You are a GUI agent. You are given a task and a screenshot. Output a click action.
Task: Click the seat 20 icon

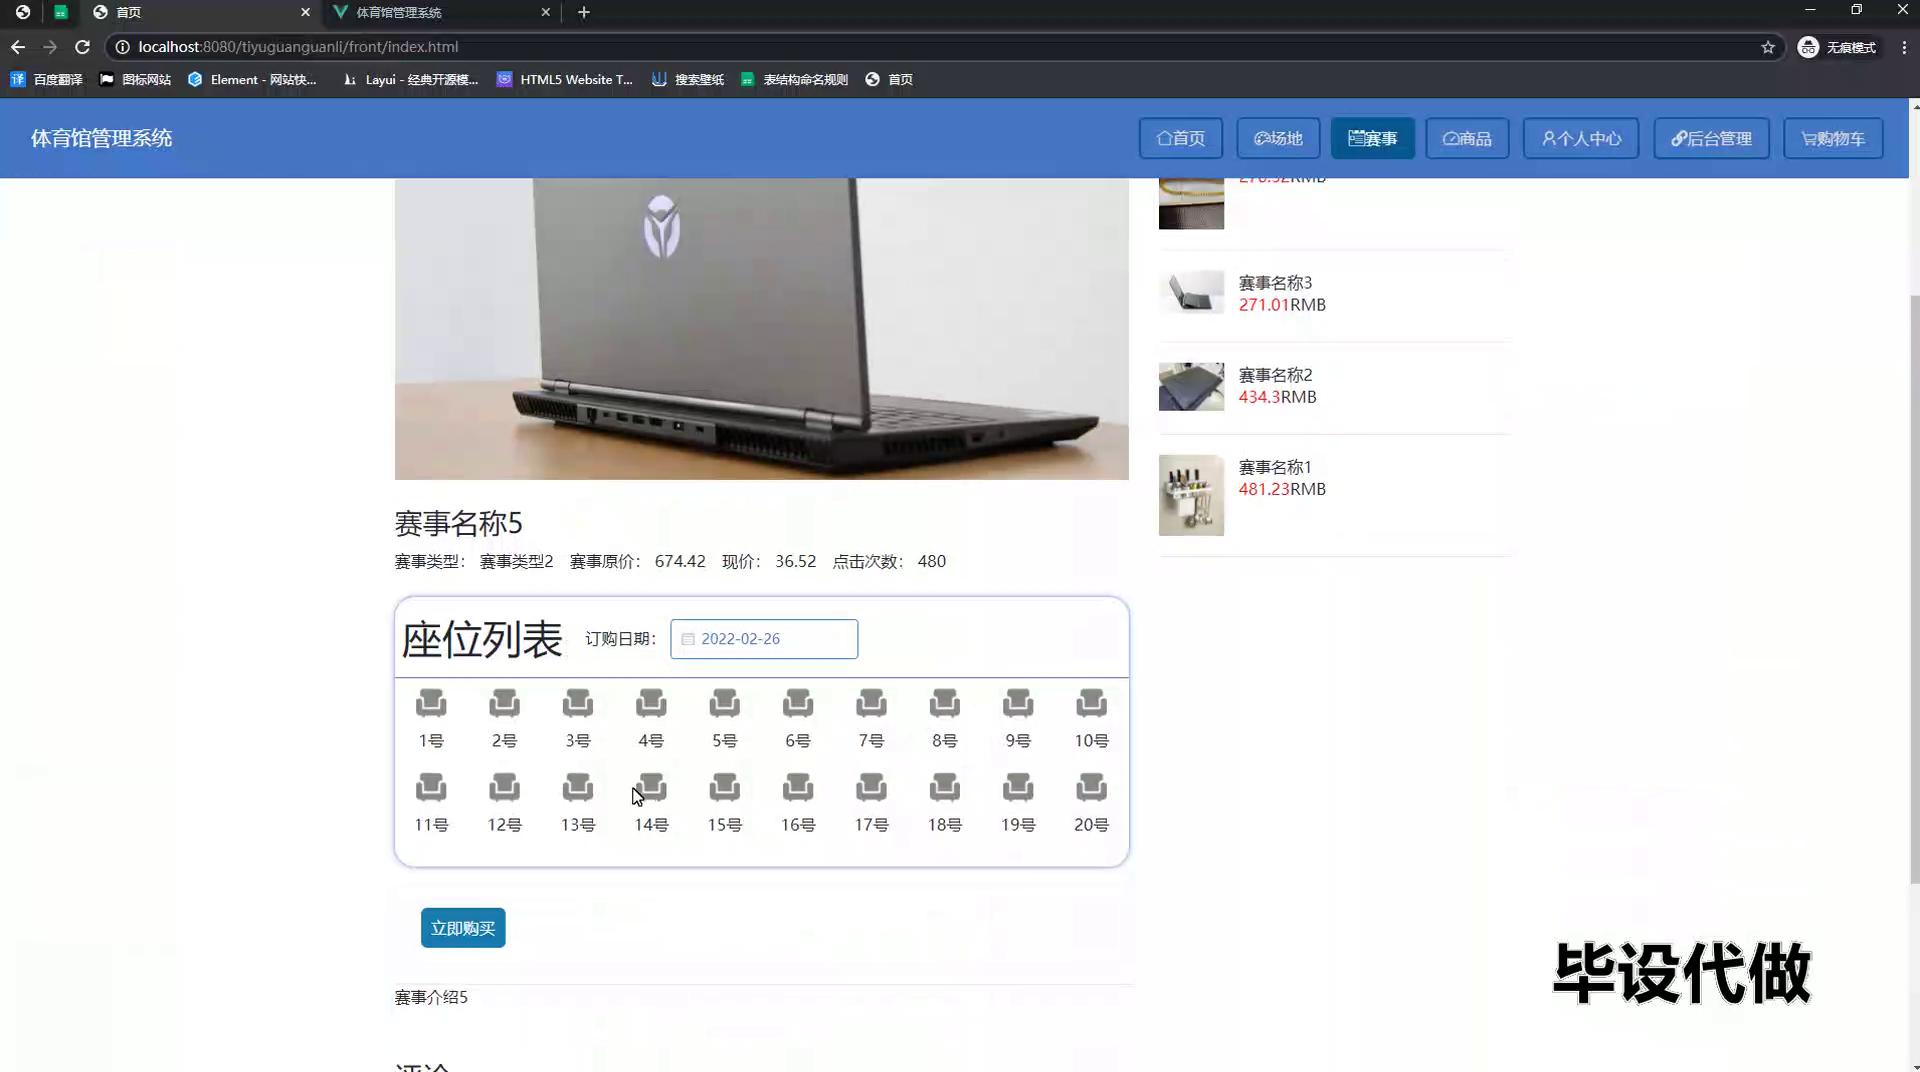click(1091, 788)
